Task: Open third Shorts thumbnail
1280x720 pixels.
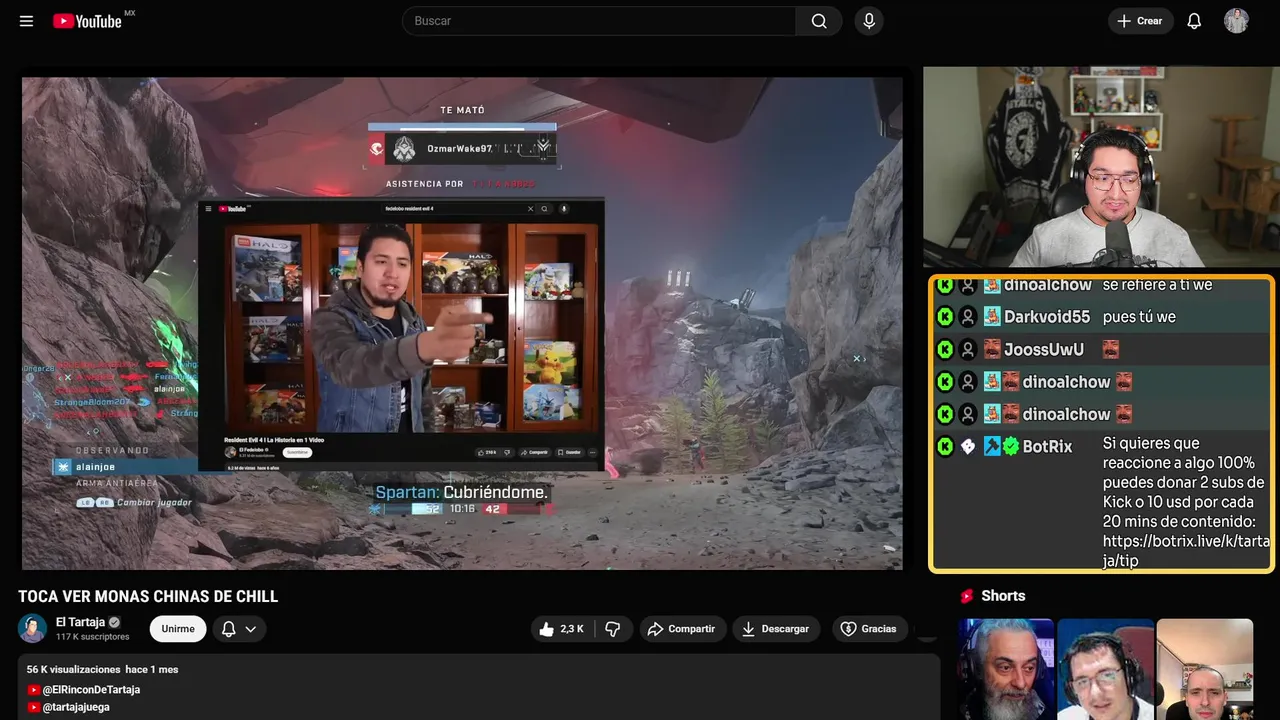Action: click(1204, 669)
